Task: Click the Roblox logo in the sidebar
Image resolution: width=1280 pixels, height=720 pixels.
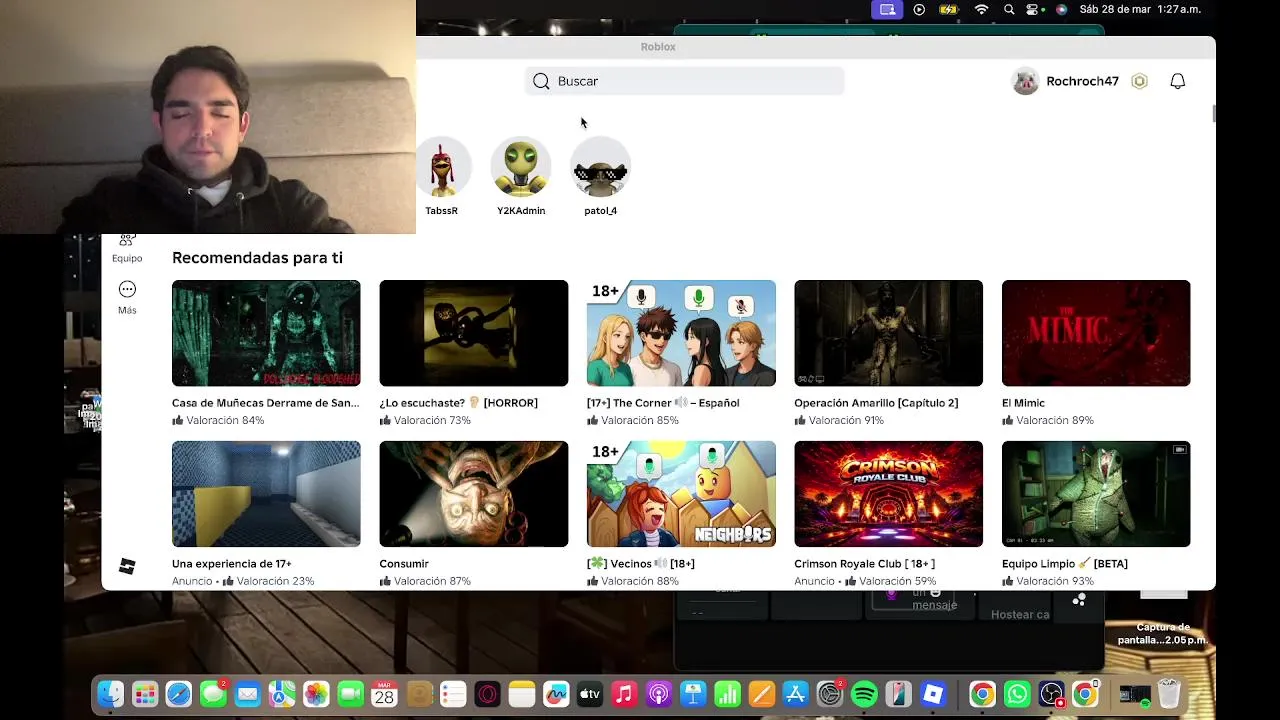Action: tap(127, 566)
